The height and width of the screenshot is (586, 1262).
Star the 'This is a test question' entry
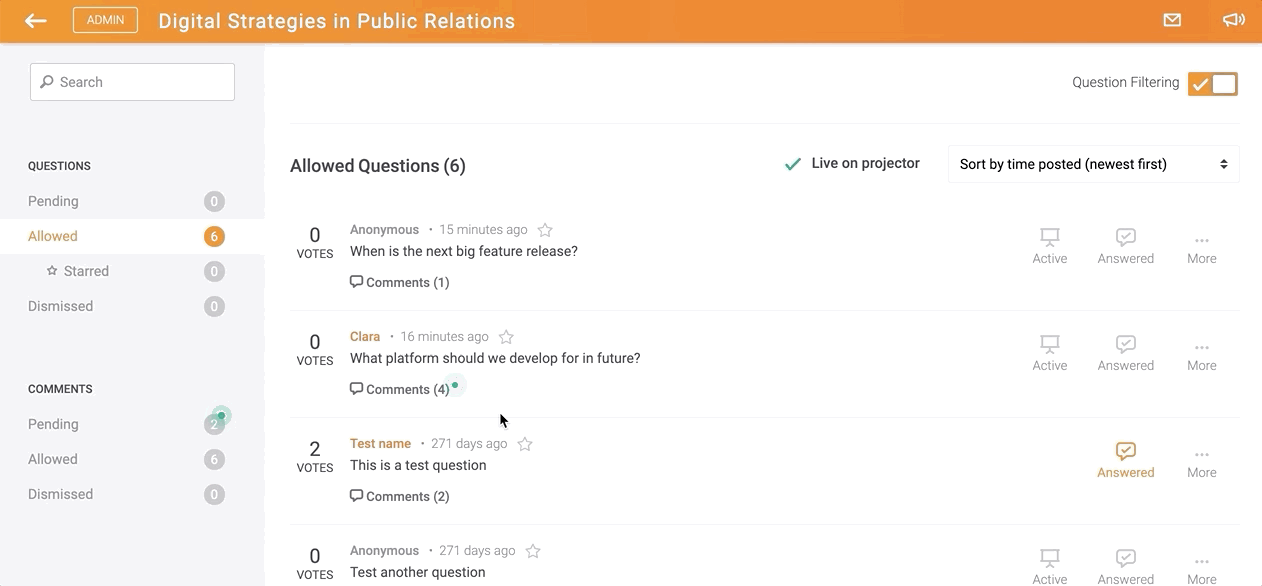525,444
